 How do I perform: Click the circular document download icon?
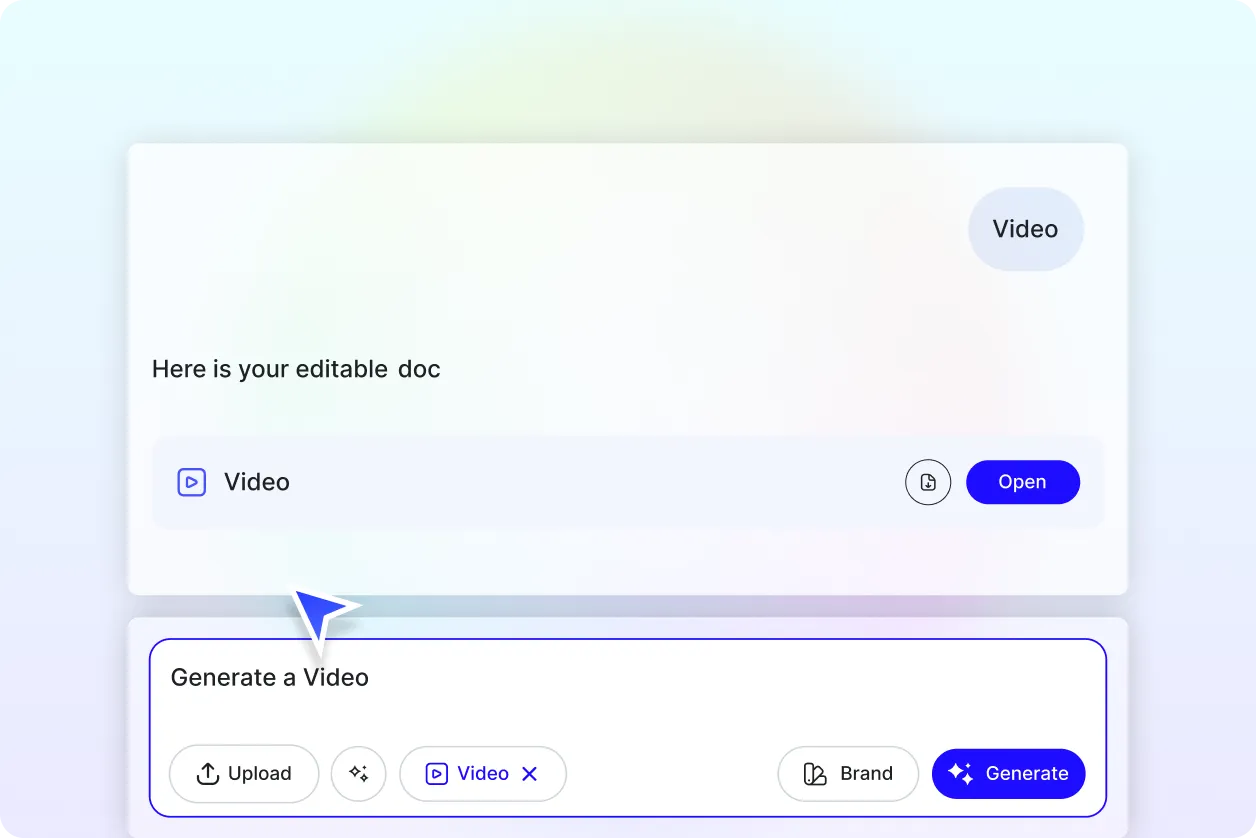coord(928,482)
